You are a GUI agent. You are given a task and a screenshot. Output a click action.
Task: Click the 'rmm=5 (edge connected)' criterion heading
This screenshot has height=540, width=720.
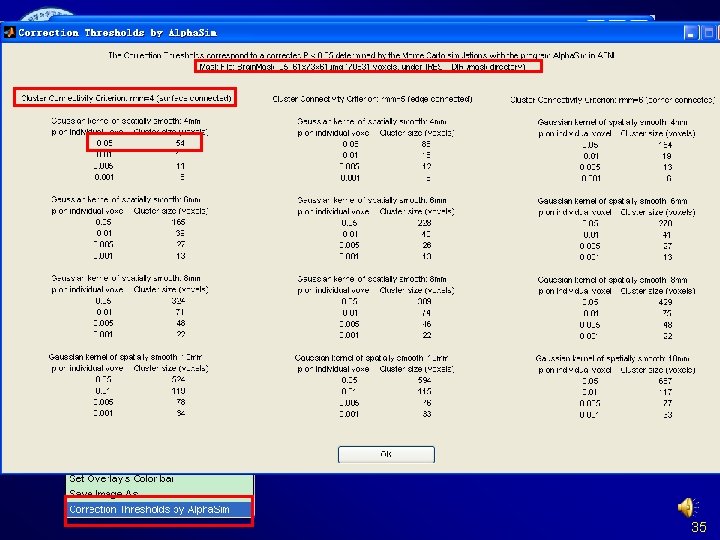tap(372, 99)
